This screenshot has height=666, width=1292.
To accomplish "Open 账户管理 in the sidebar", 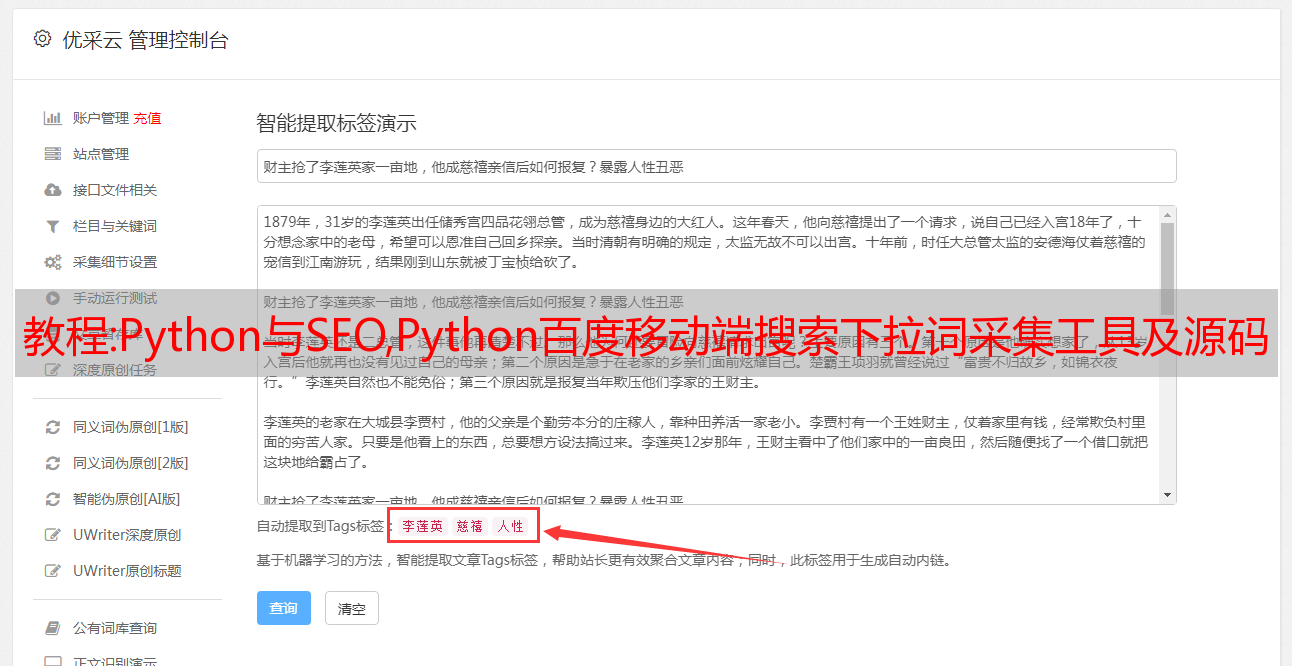I will [100, 118].
